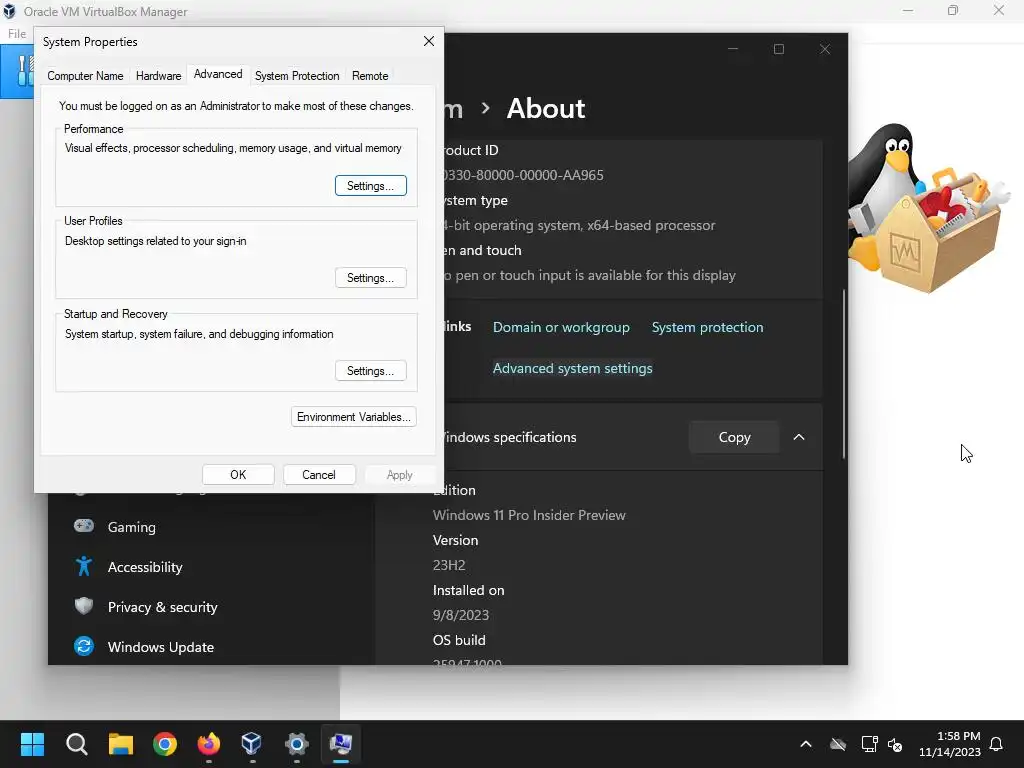Open Gaming settings category
The width and height of the screenshot is (1024, 768).
click(131, 527)
